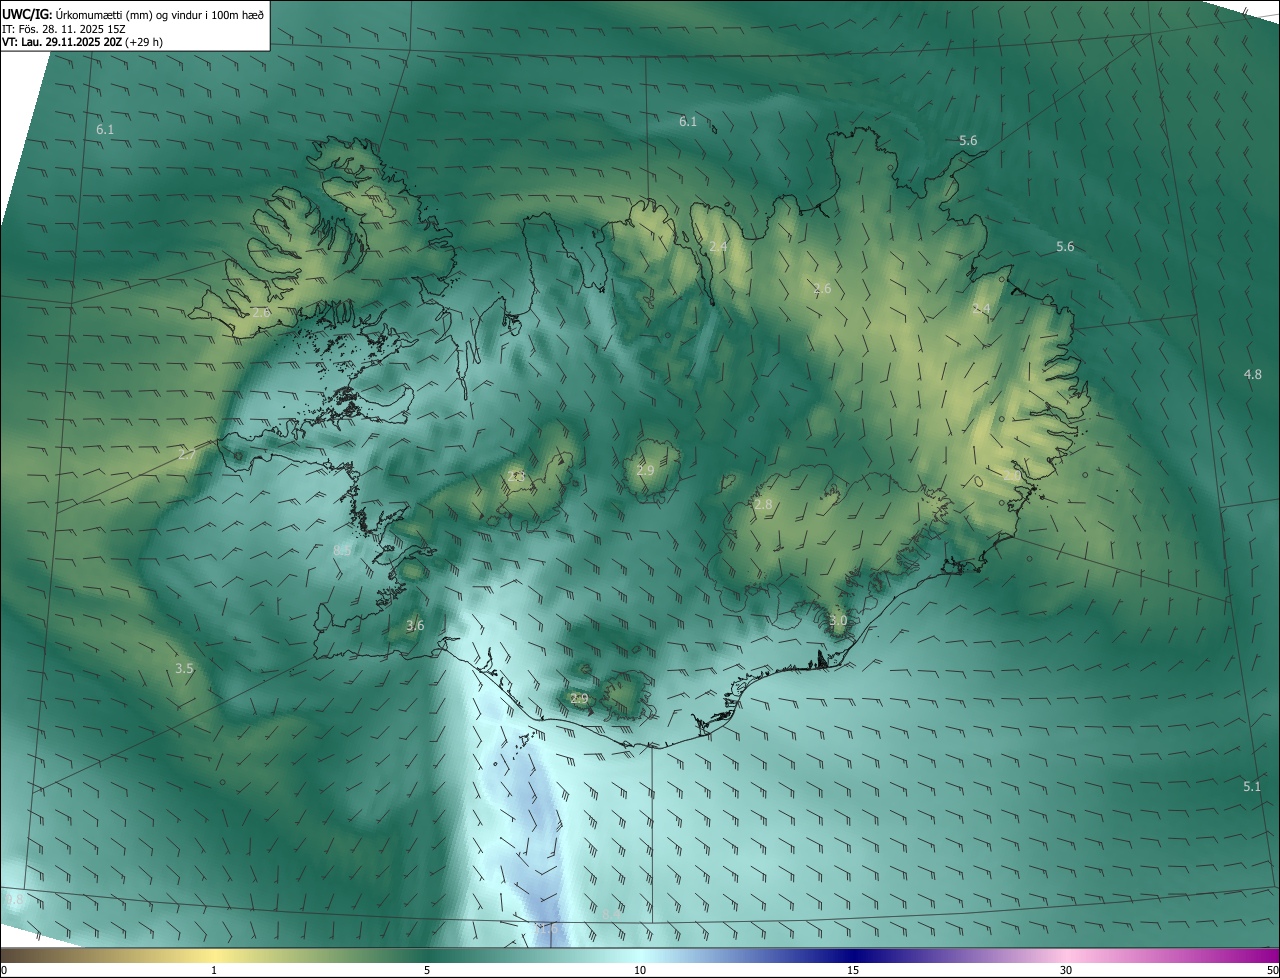Click the "(+29 h)" forecast lead text

pyautogui.click(x=145, y=42)
